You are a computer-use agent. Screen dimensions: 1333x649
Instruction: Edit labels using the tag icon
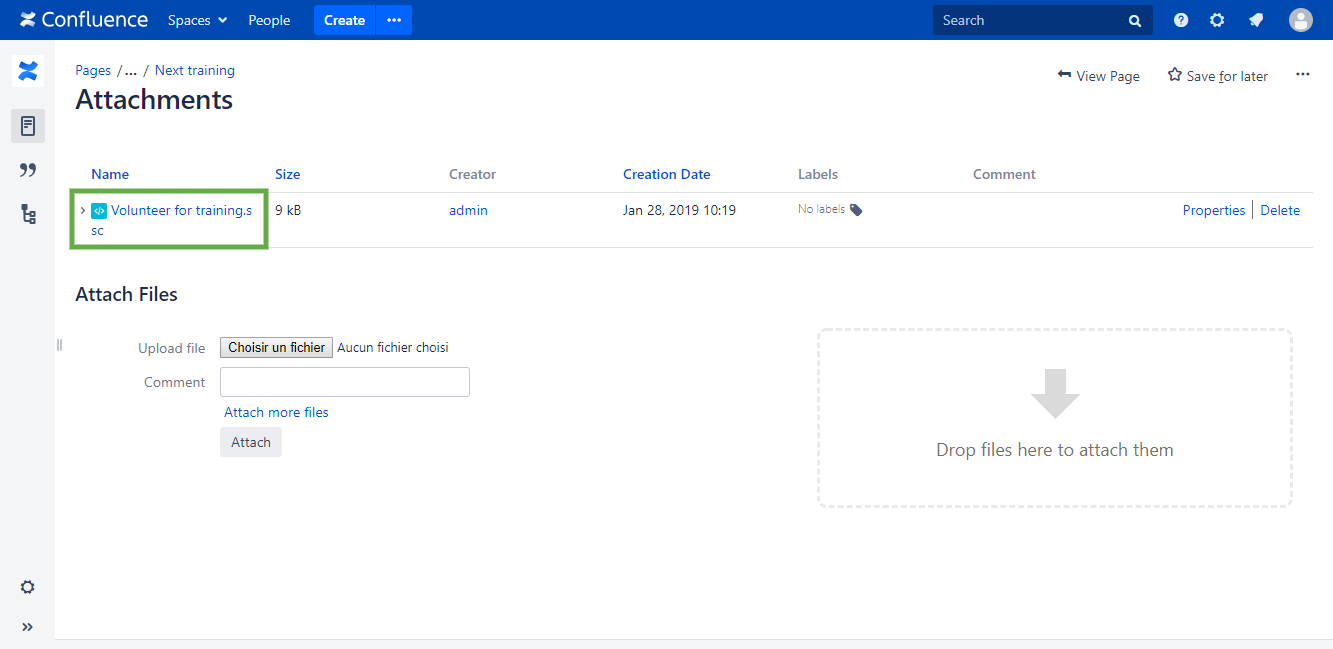856,210
